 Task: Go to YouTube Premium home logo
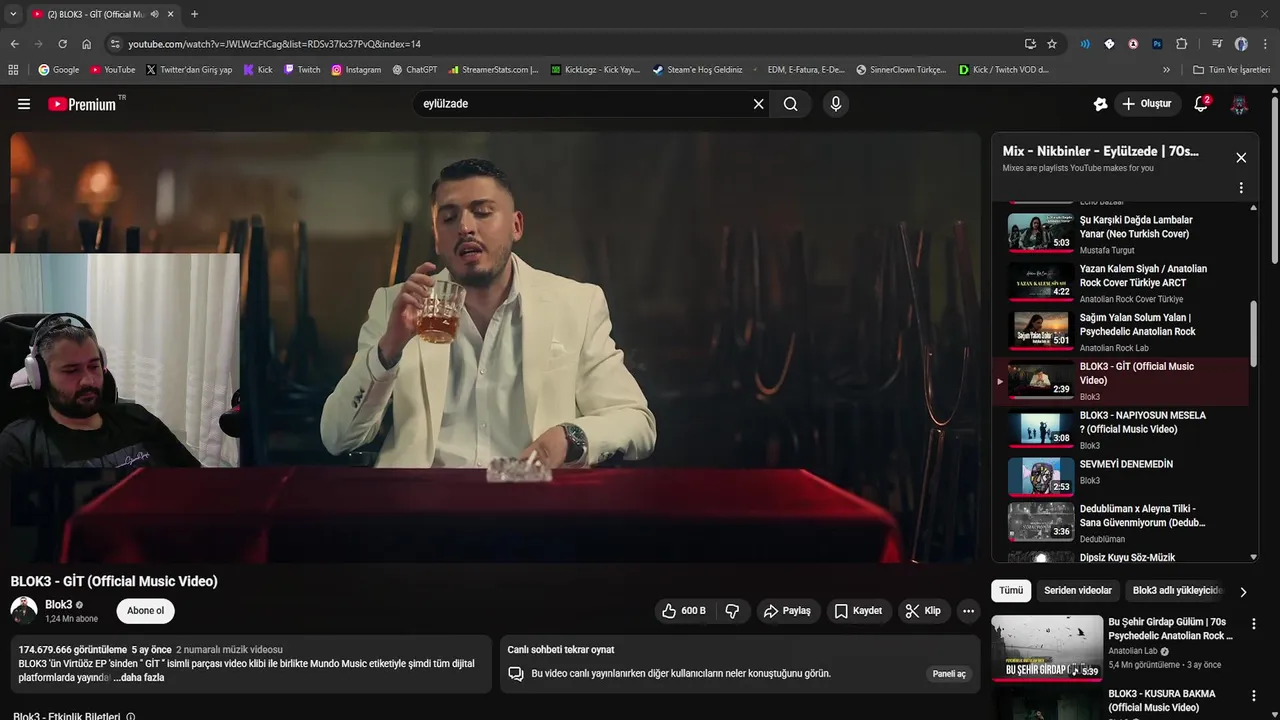coord(83,104)
